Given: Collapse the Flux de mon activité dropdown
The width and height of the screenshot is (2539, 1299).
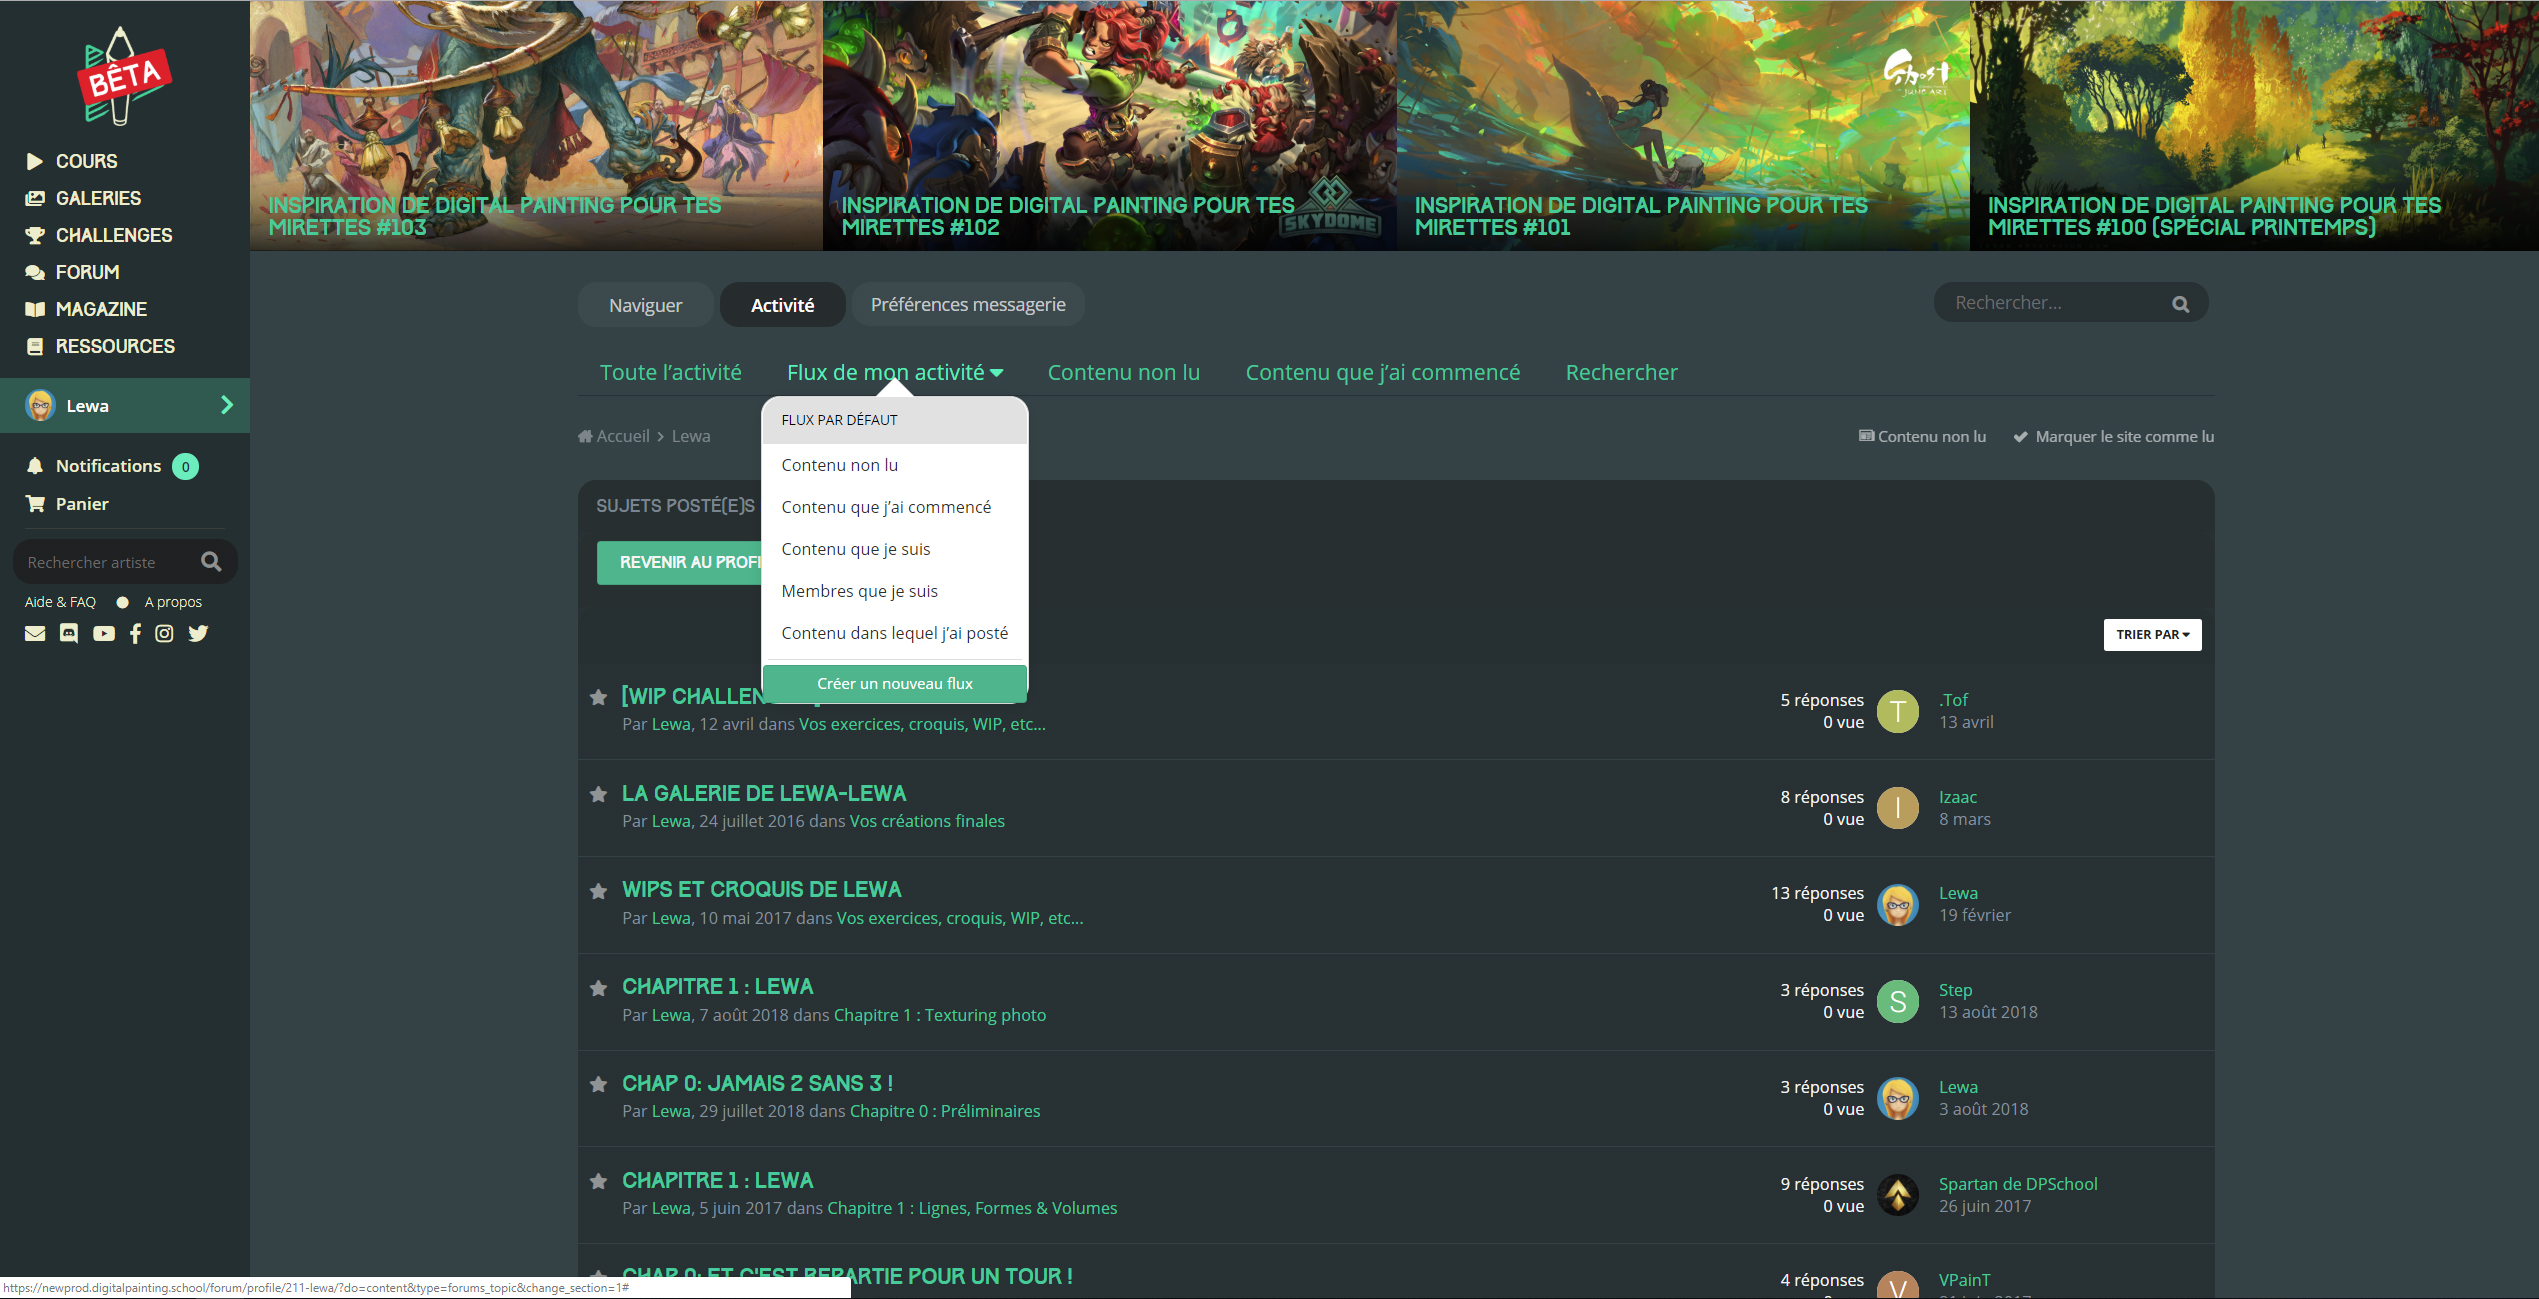Looking at the screenshot, I should (x=894, y=372).
